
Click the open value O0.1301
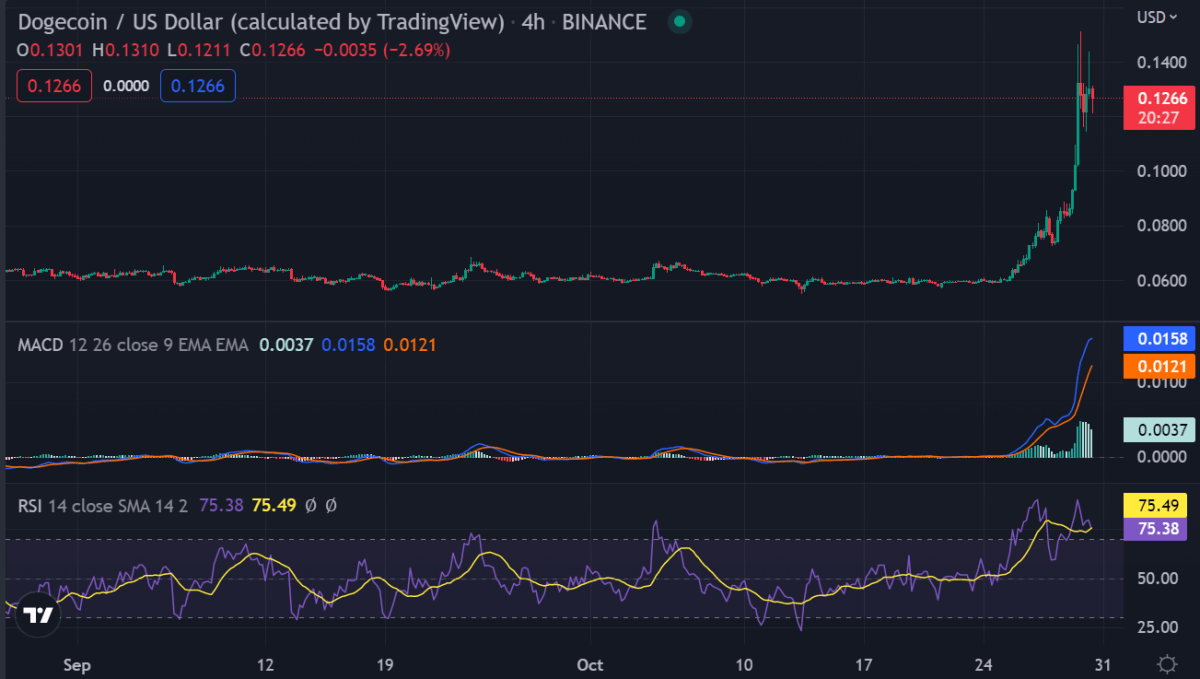[51, 49]
